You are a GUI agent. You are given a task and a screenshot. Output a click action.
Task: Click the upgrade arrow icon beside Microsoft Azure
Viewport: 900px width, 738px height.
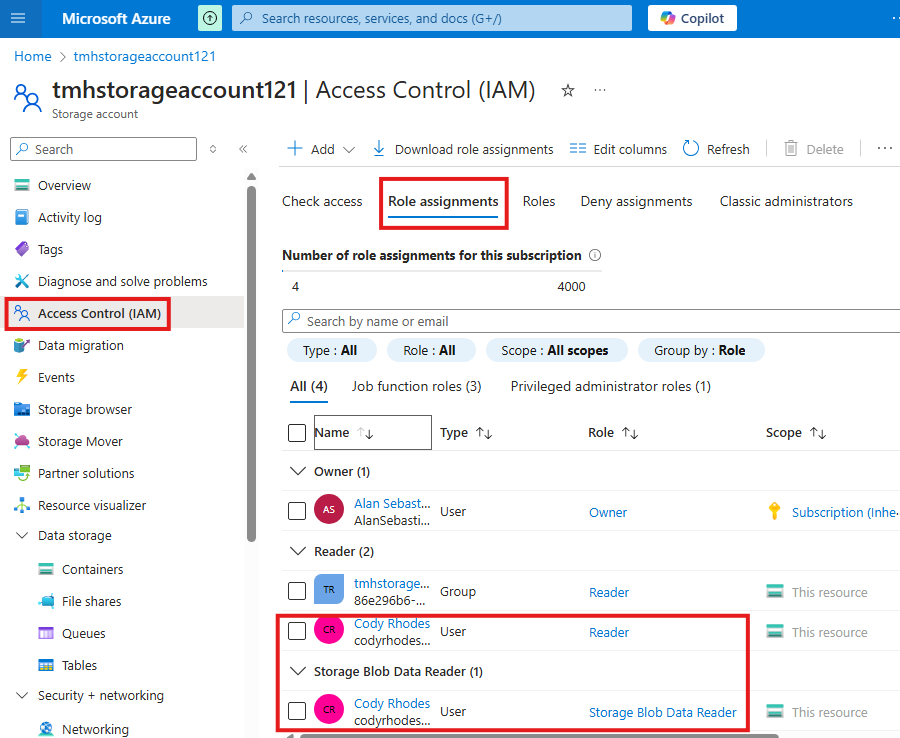click(210, 18)
